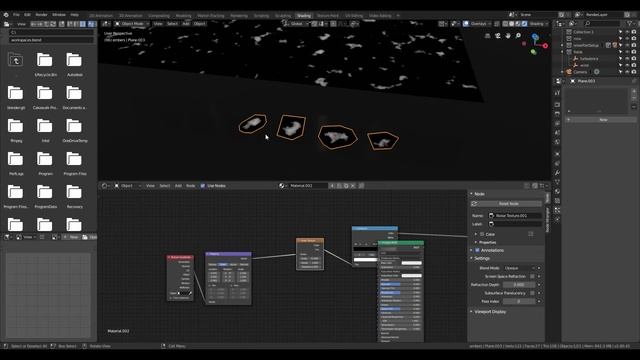Open the Recovery folder icon
Screen dimensions: 640x360
click(x=74, y=192)
